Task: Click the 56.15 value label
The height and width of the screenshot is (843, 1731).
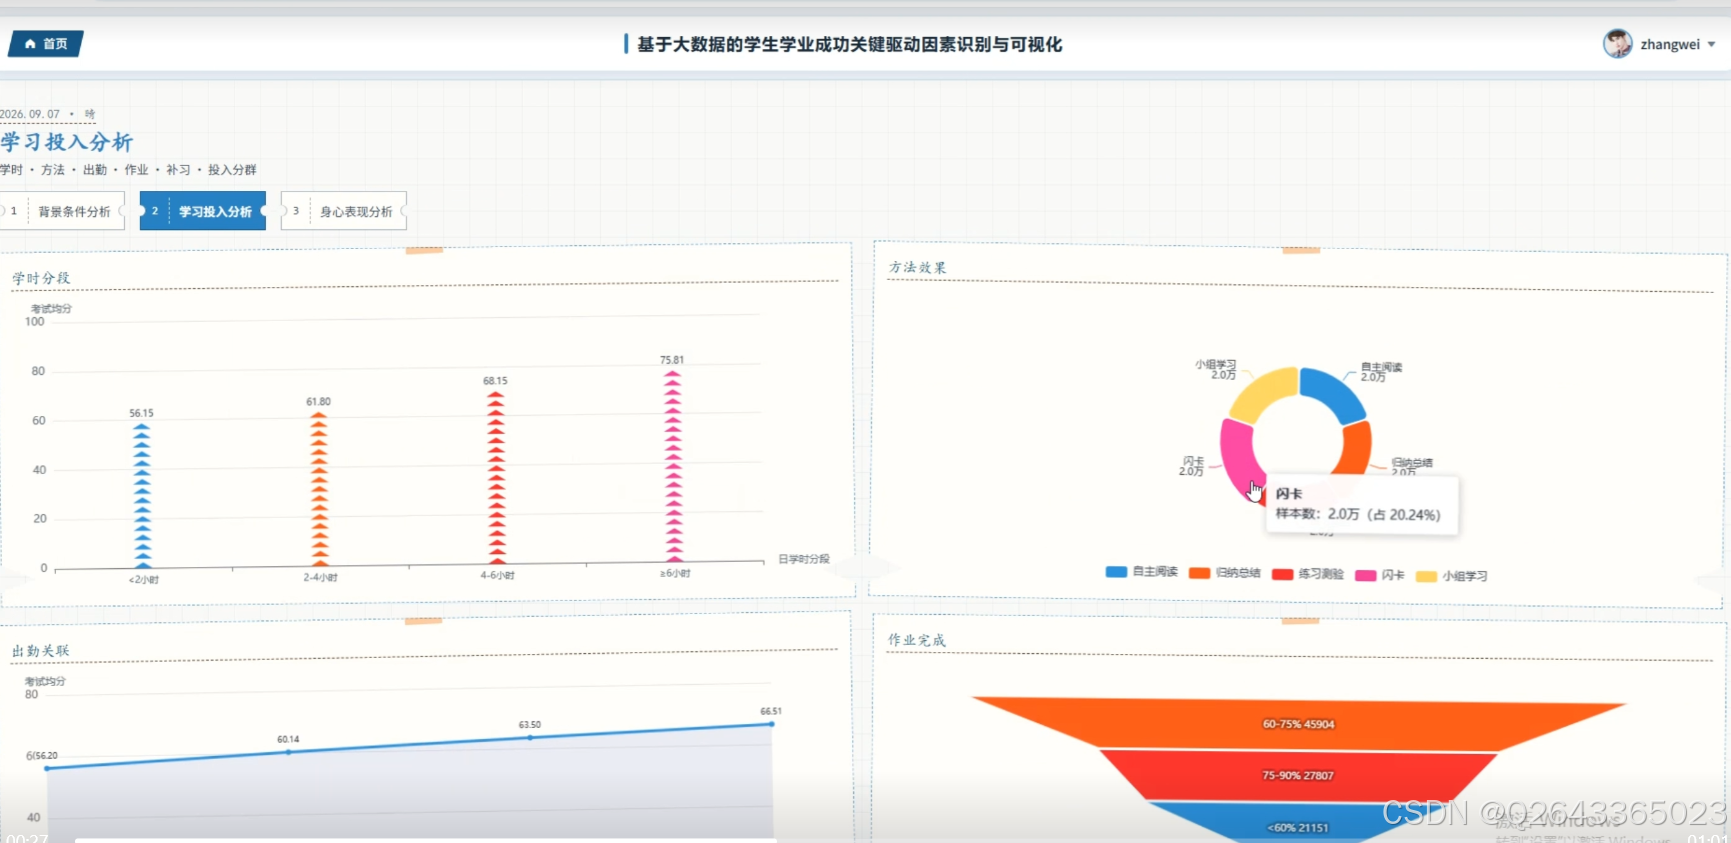Action: pyautogui.click(x=141, y=413)
